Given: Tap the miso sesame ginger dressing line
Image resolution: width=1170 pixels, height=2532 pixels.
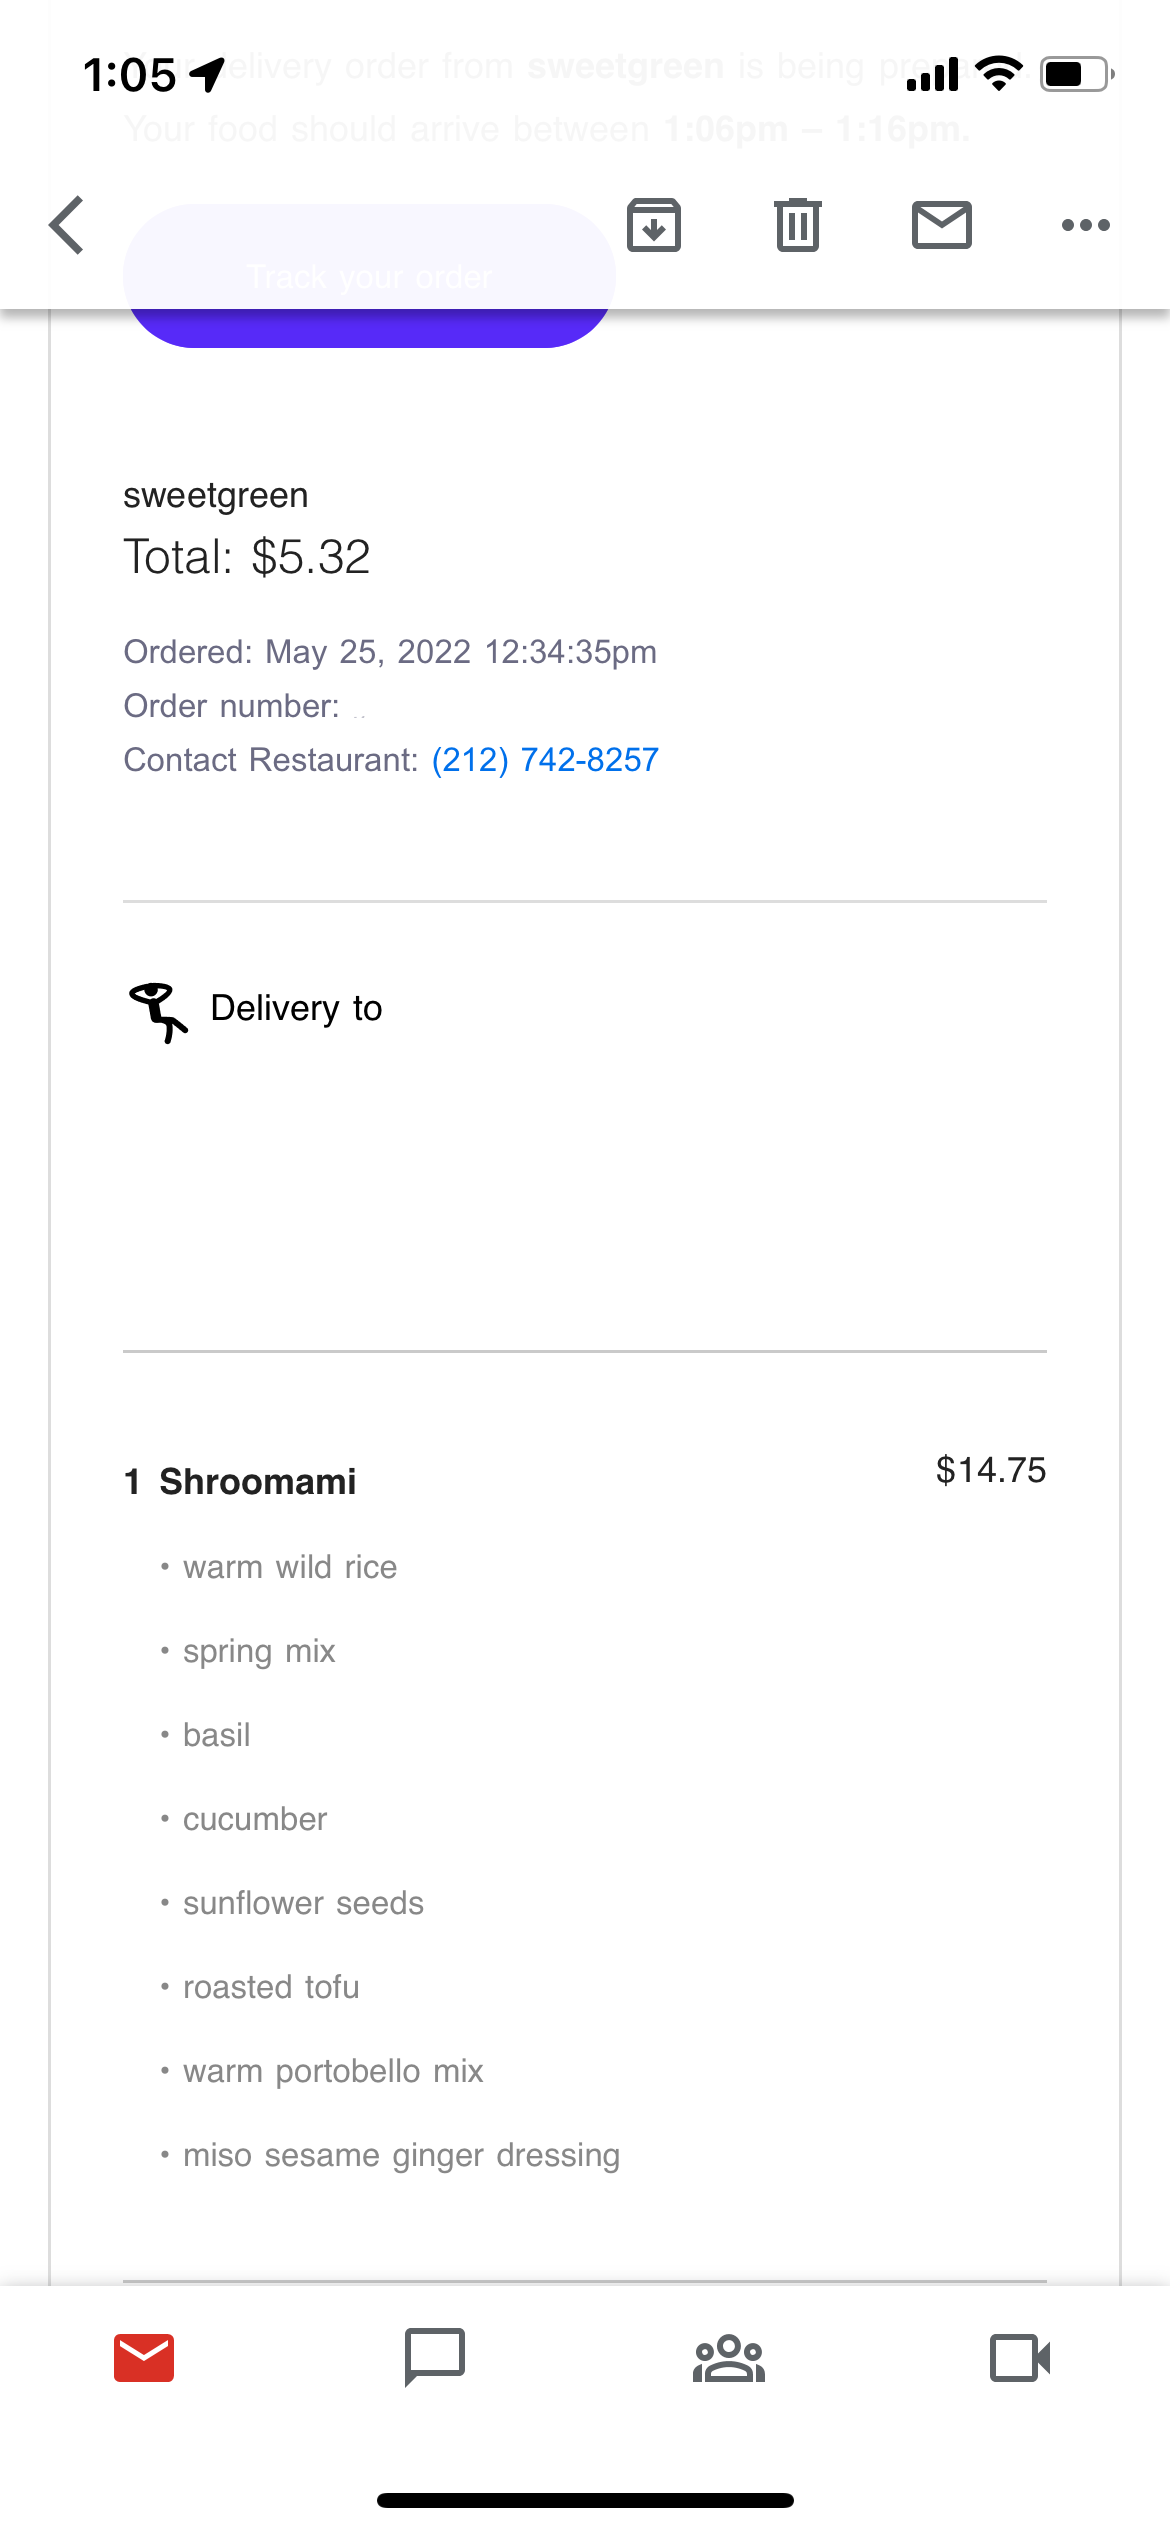Looking at the screenshot, I should pyautogui.click(x=401, y=2155).
